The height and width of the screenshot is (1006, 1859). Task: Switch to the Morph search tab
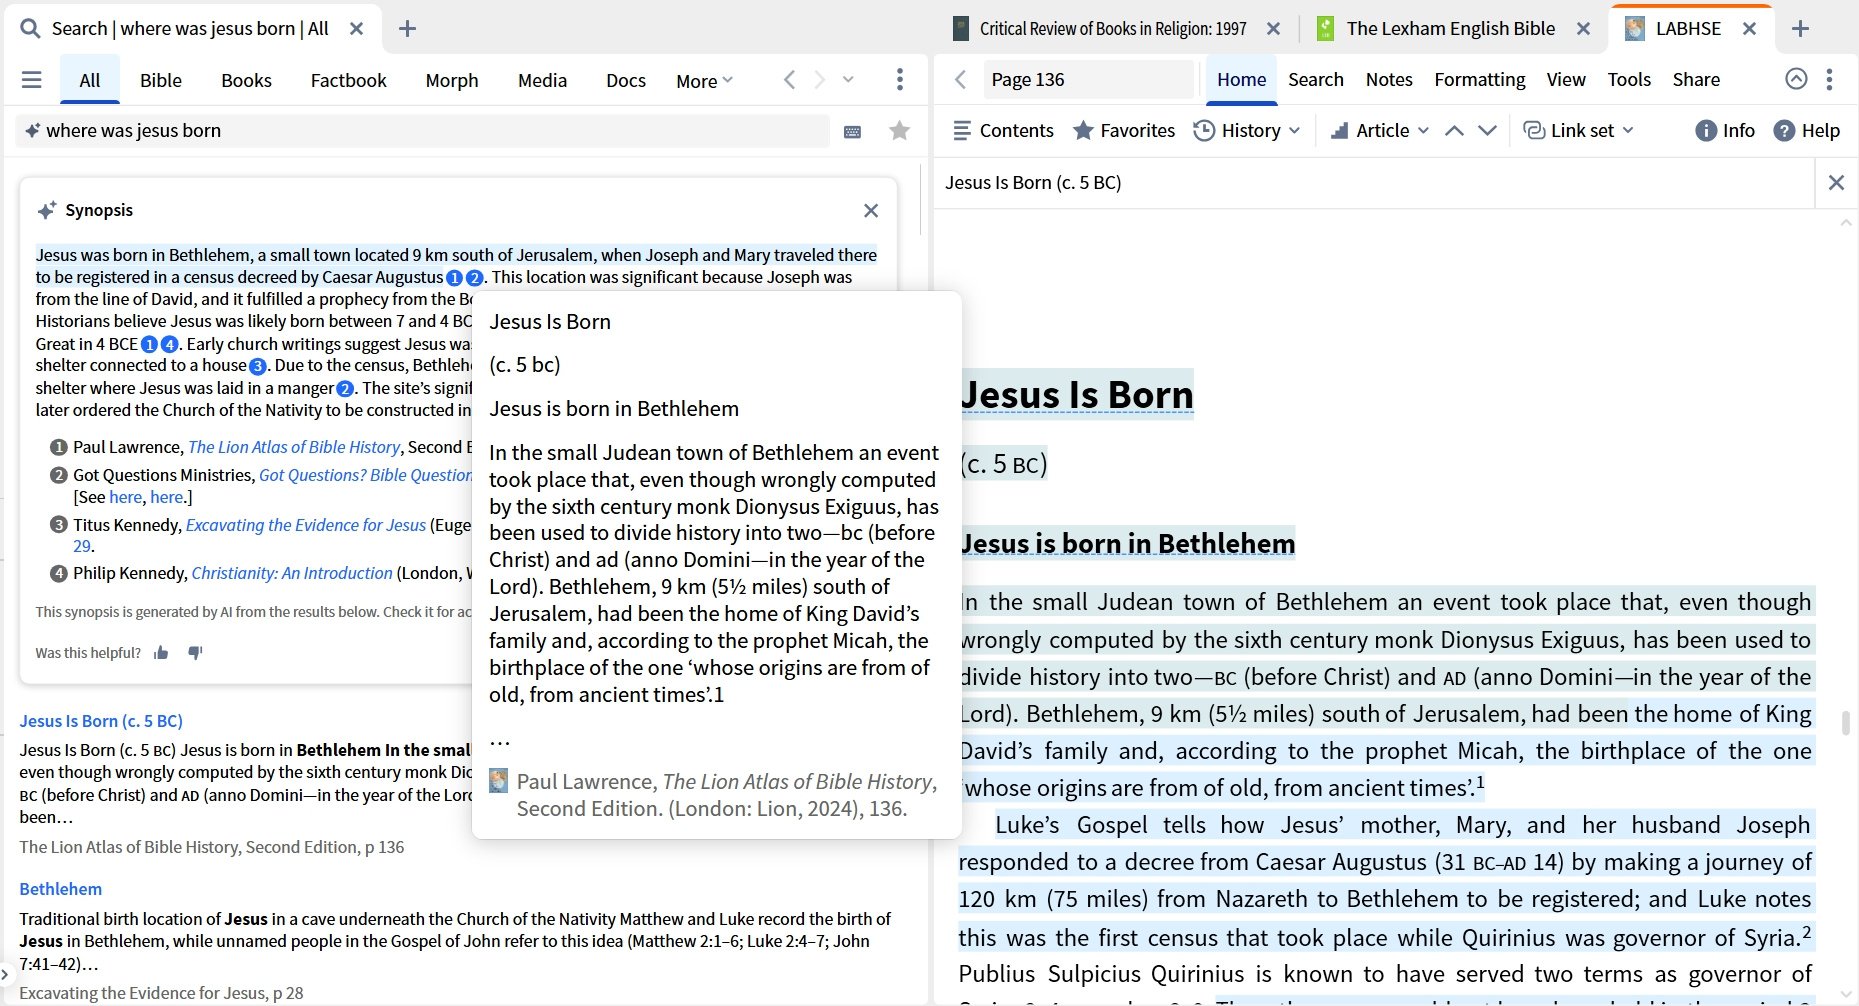click(452, 80)
